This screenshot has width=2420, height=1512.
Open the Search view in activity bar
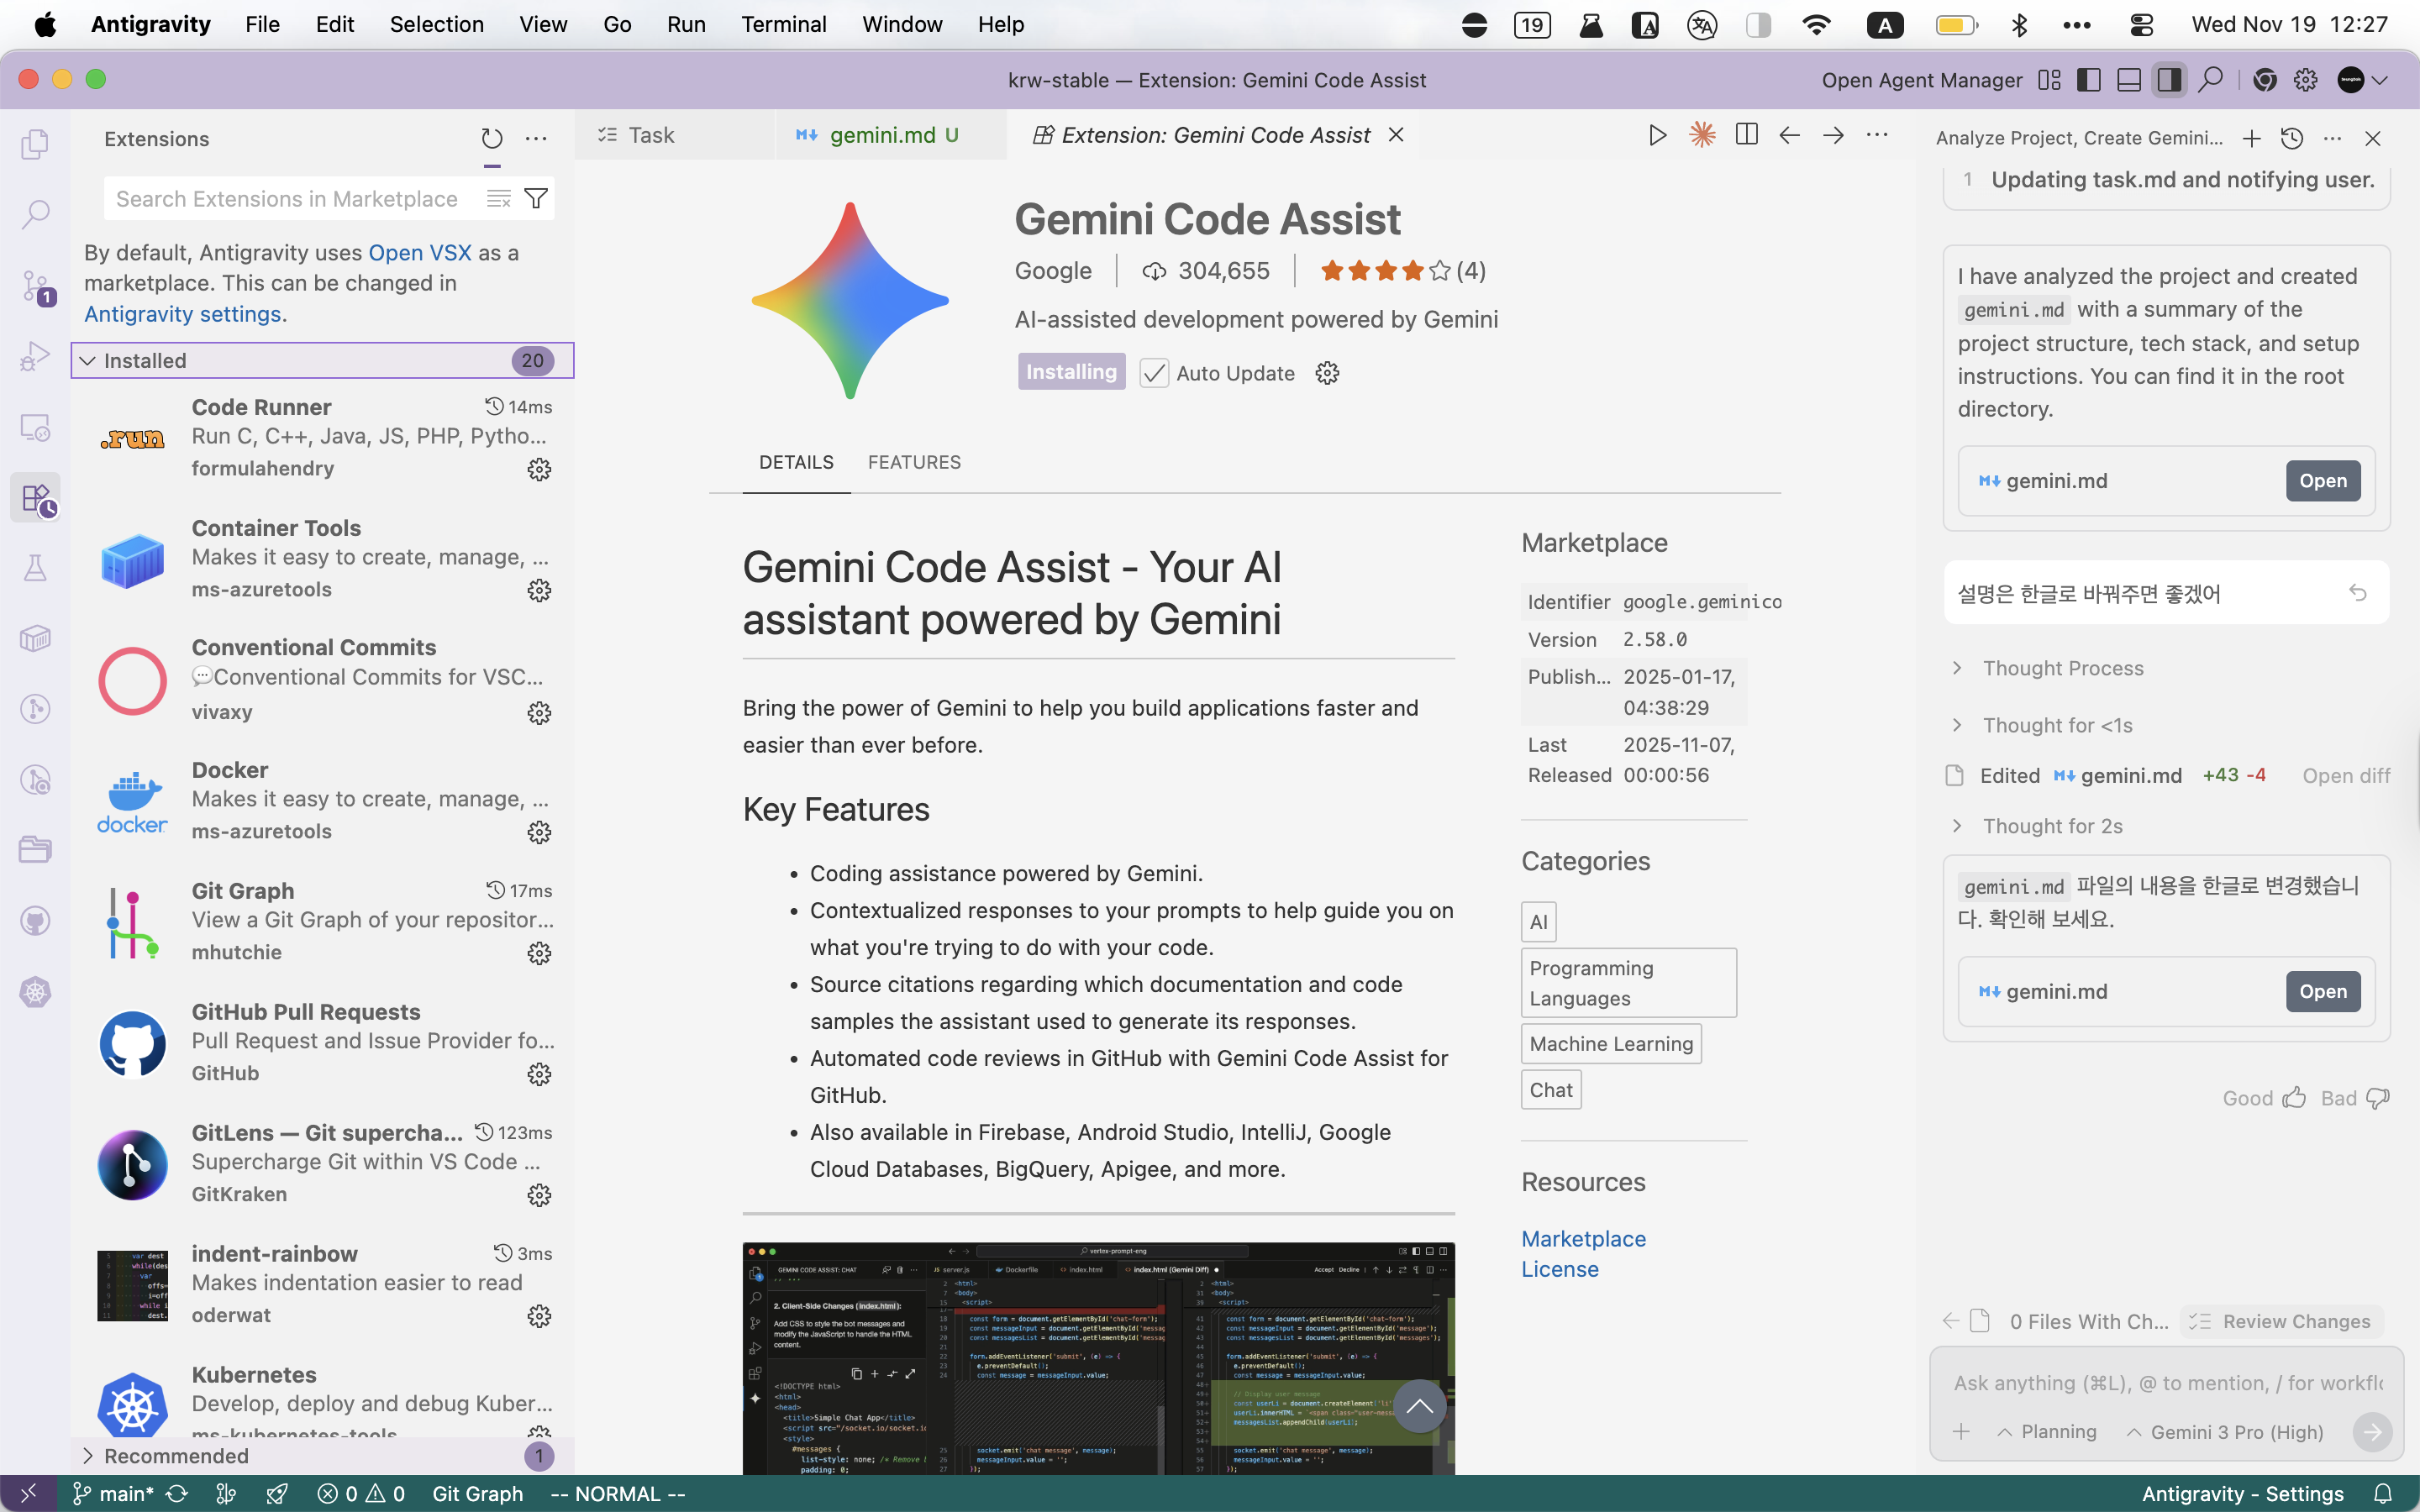tap(35, 214)
